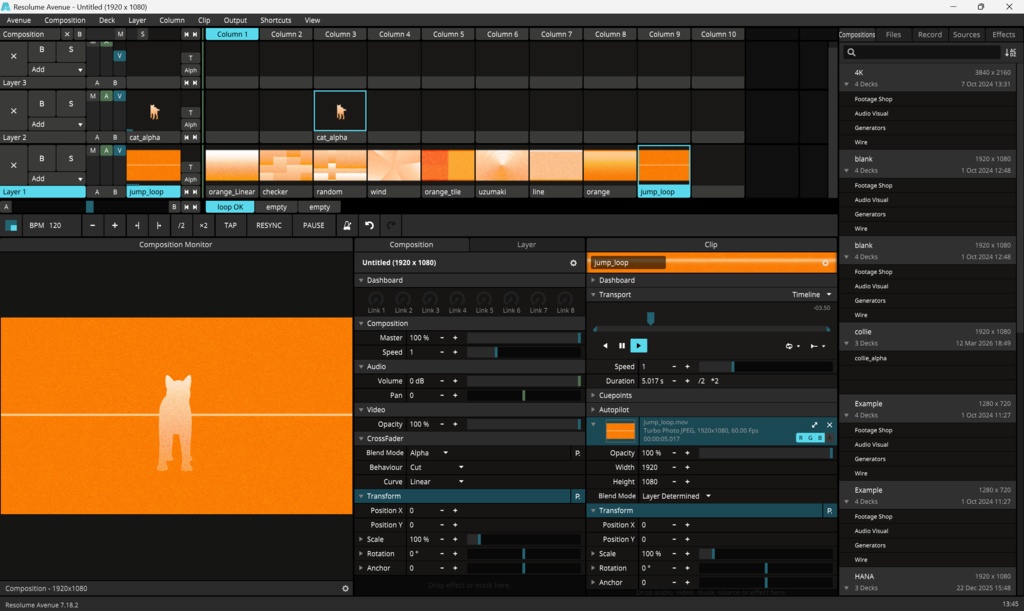1024x611 pixels.
Task: Select the uzumaki clip thumbnail
Action: pyautogui.click(x=502, y=166)
